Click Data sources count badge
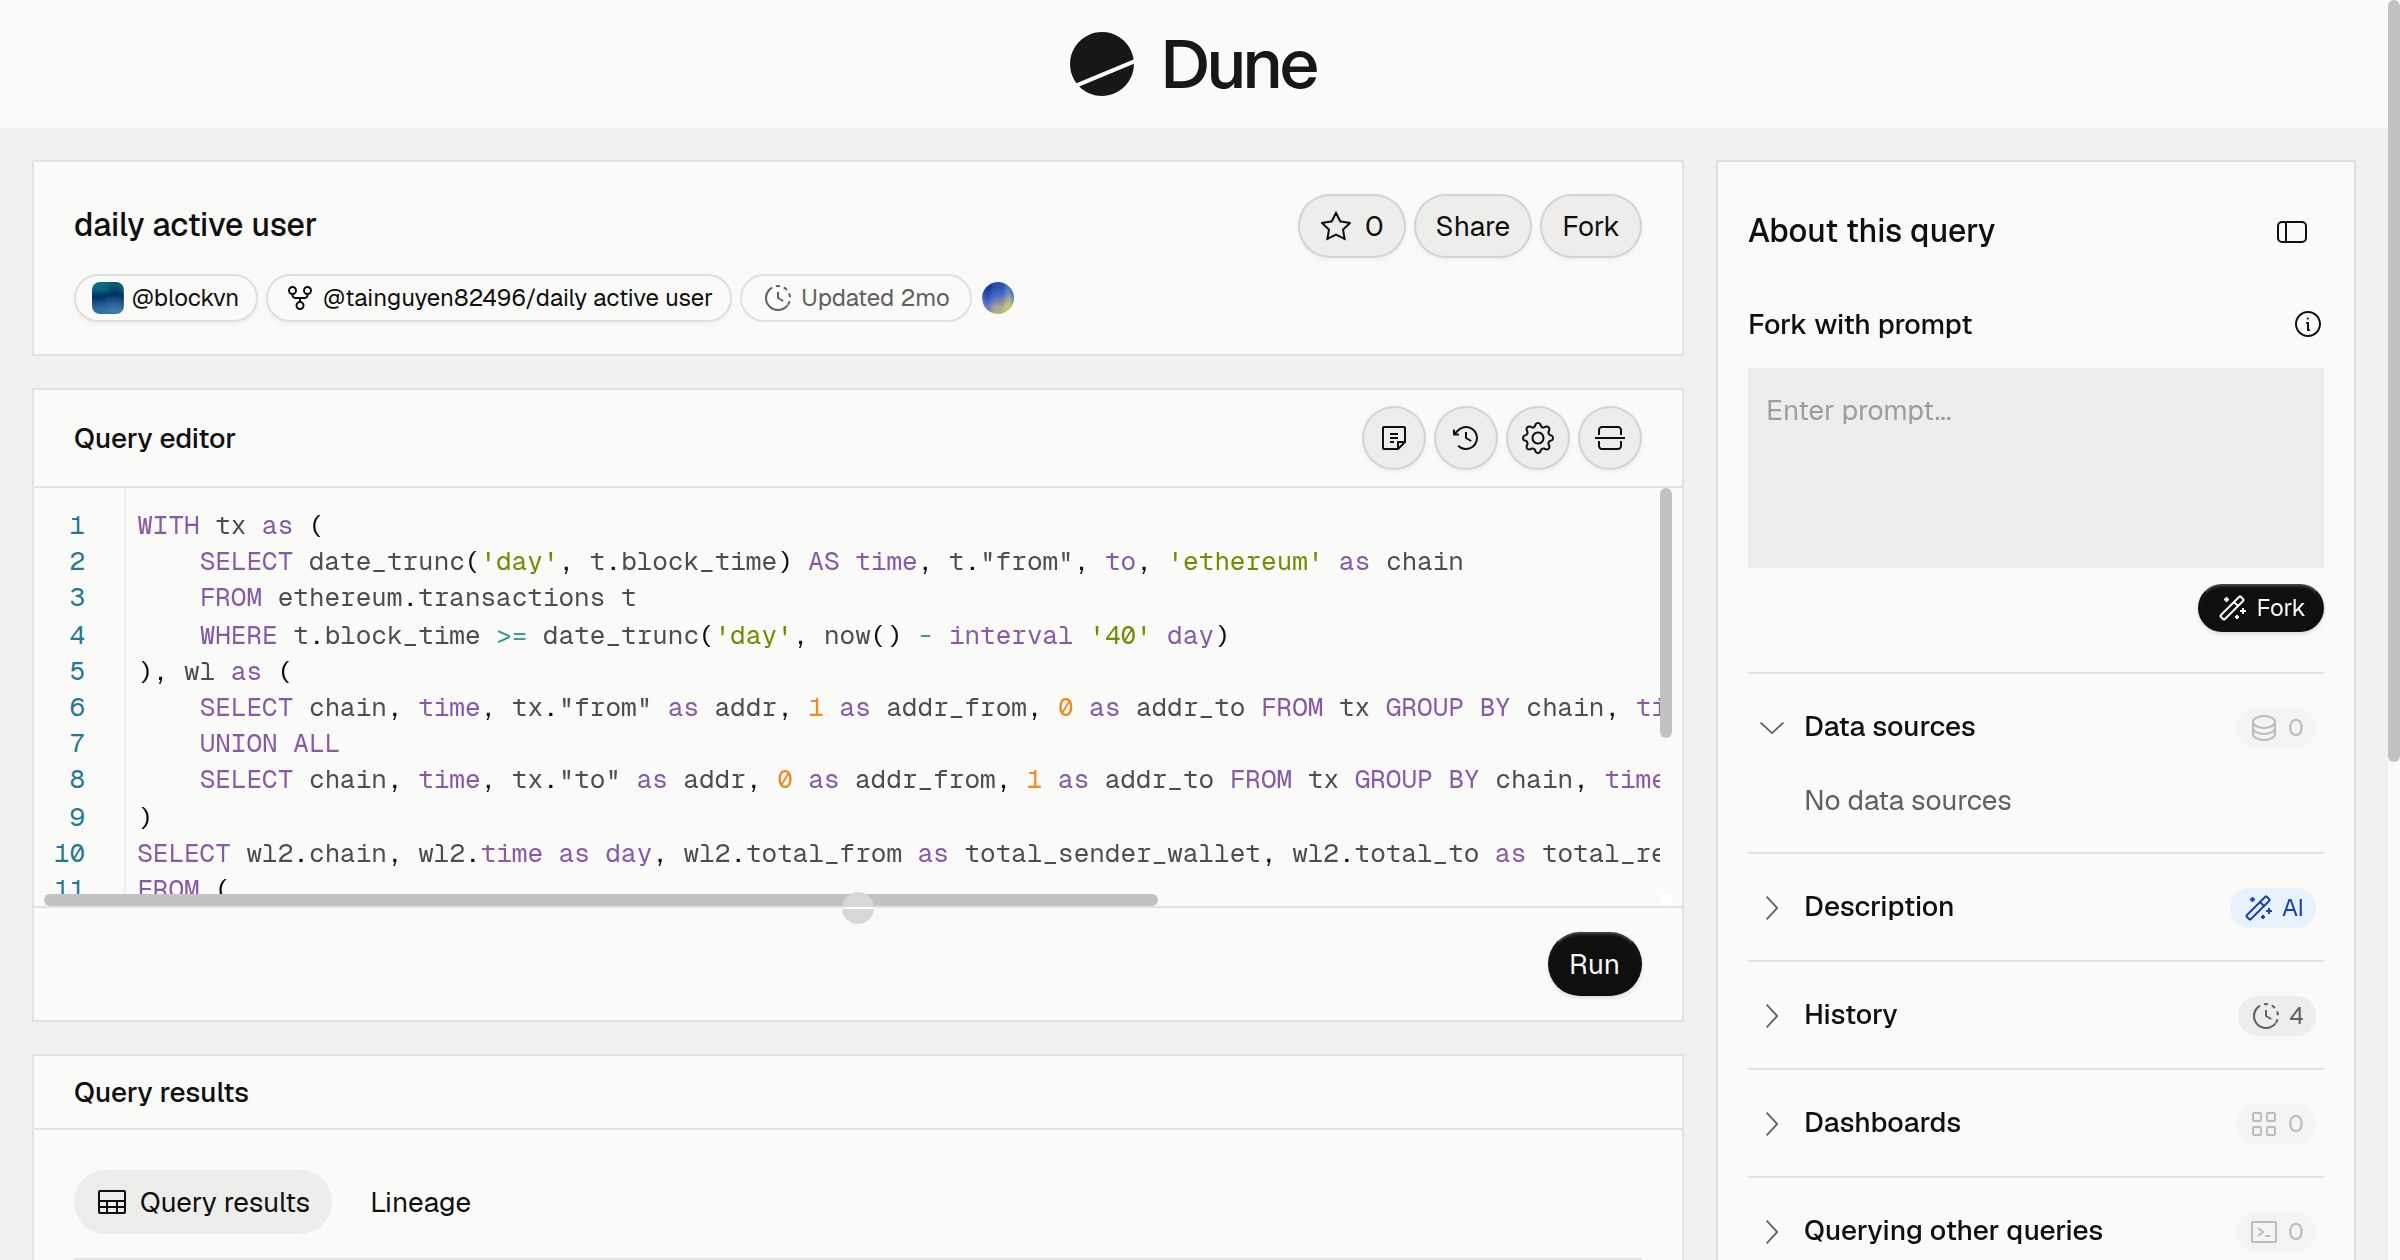The image size is (2400, 1260). pyautogui.click(x=2276, y=727)
